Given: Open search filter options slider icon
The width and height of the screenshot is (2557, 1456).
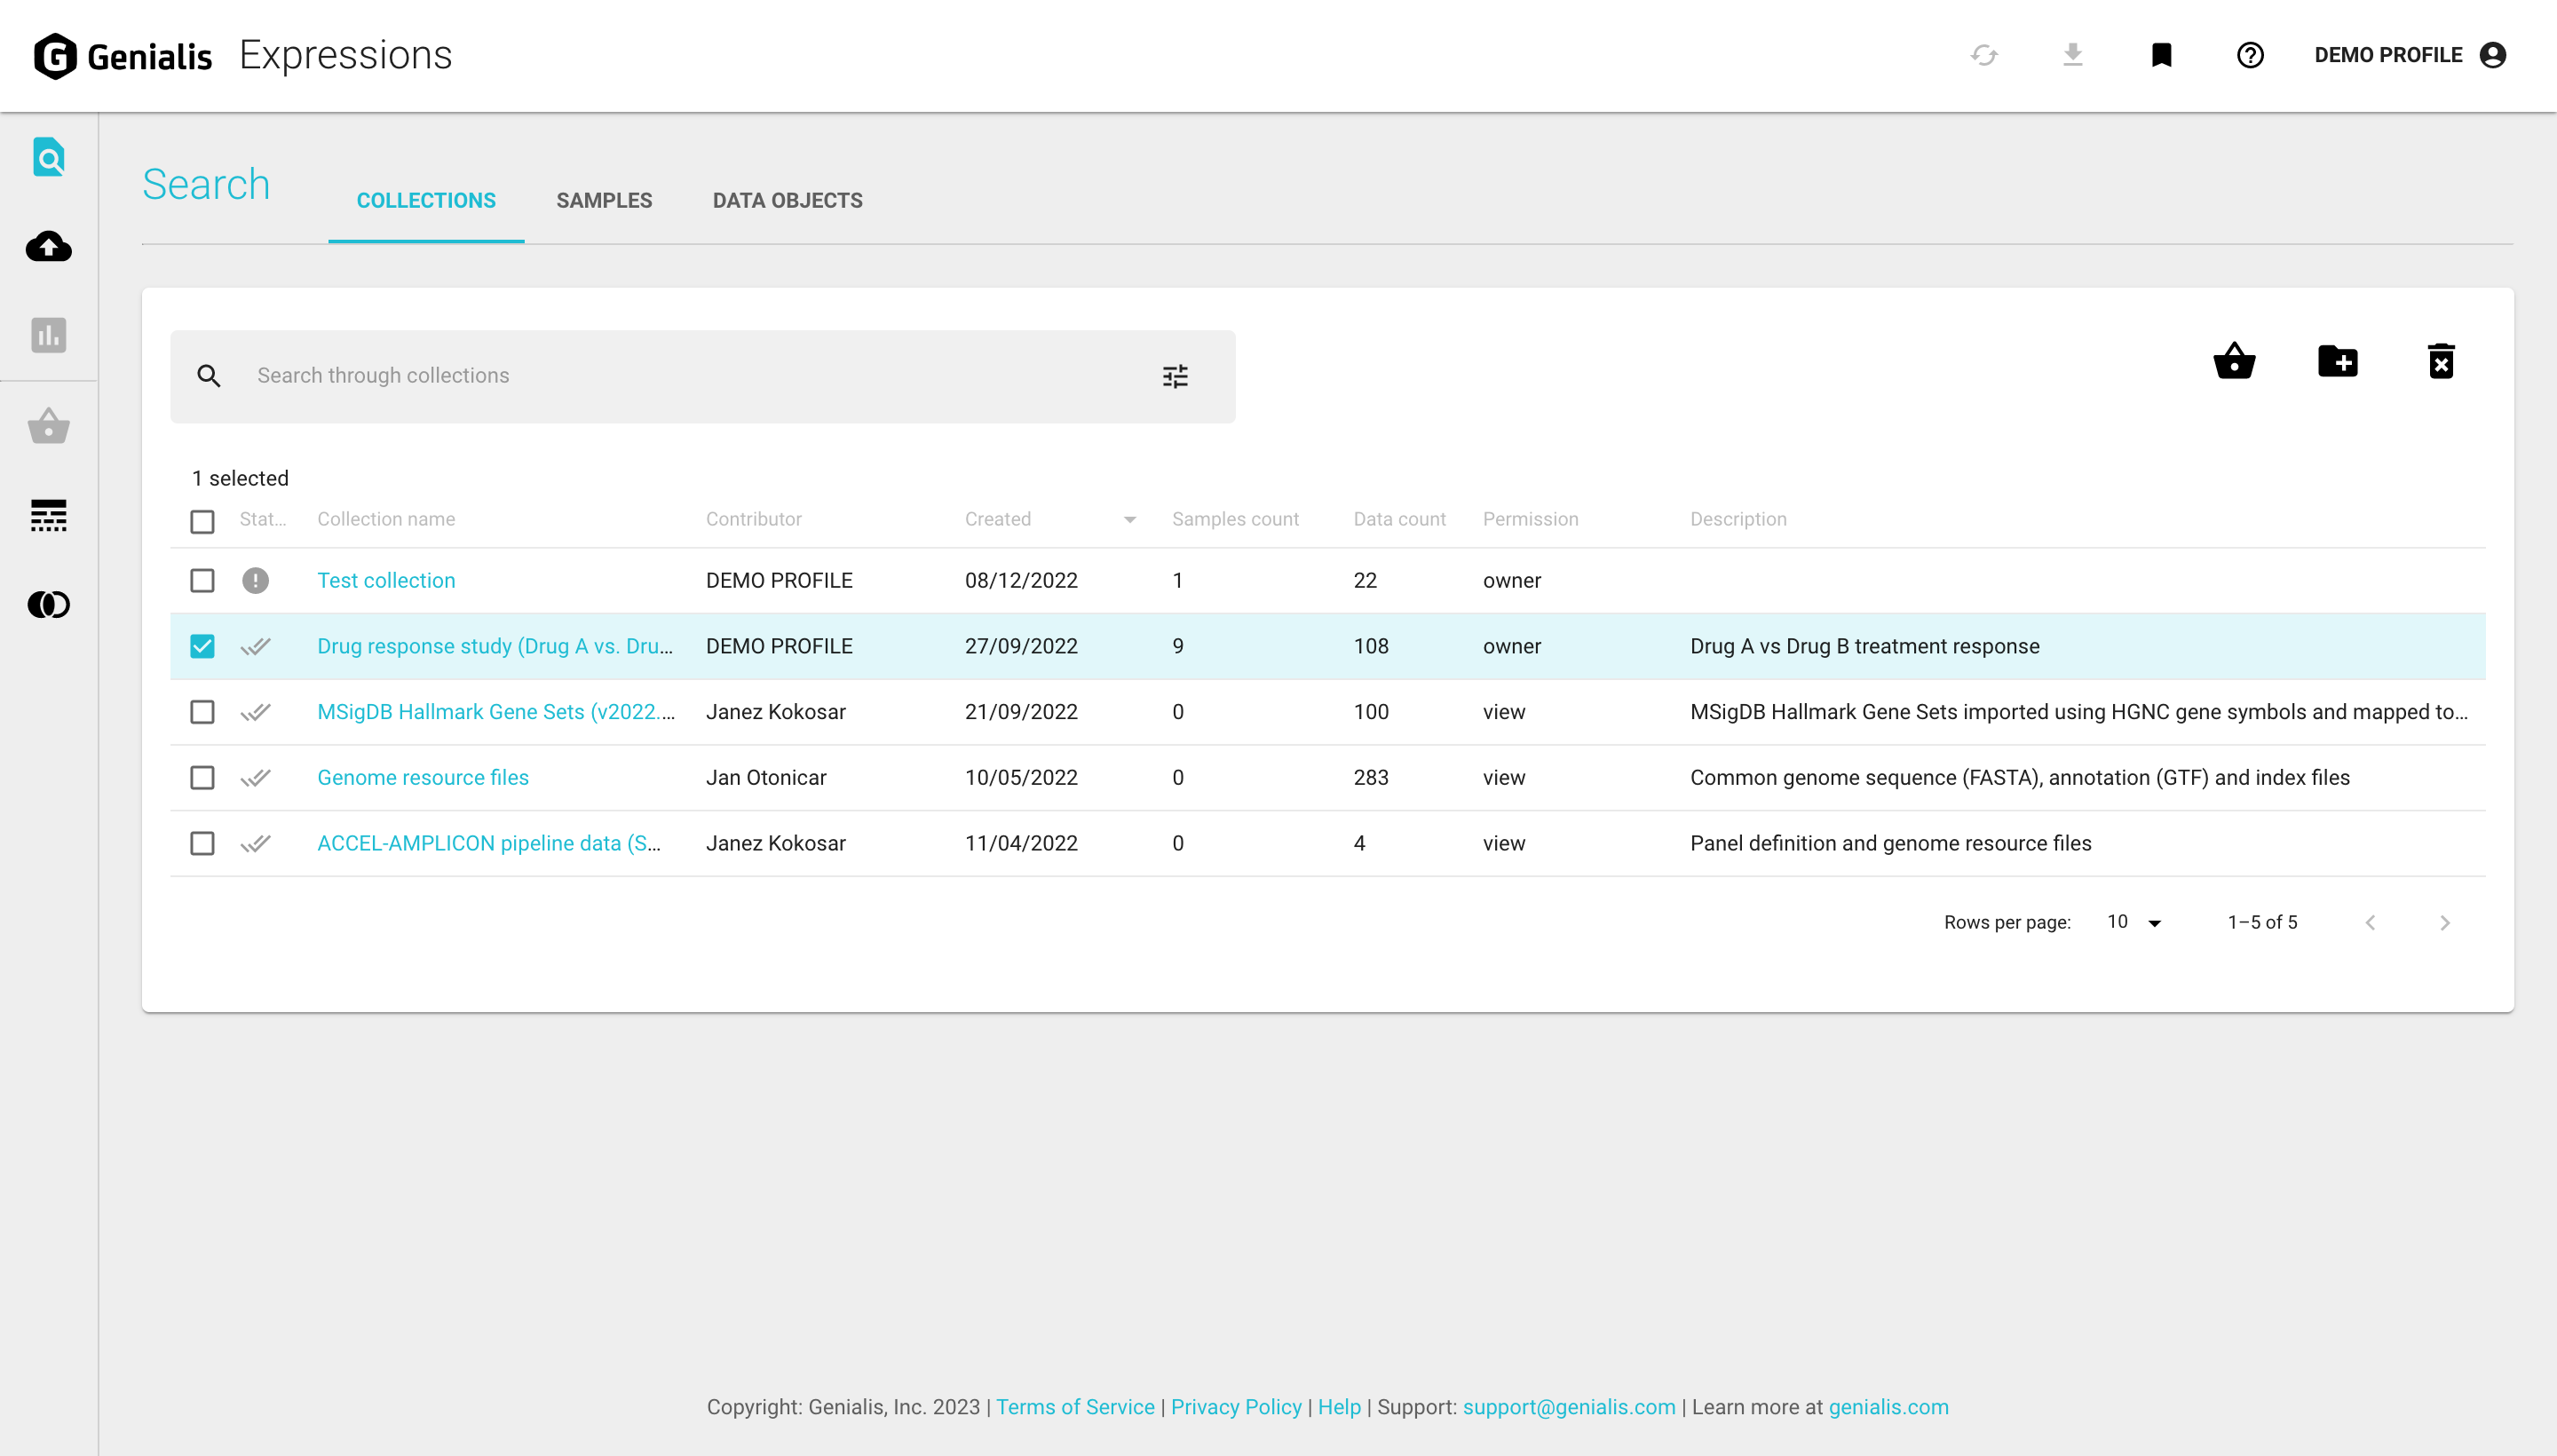Looking at the screenshot, I should [x=1175, y=376].
